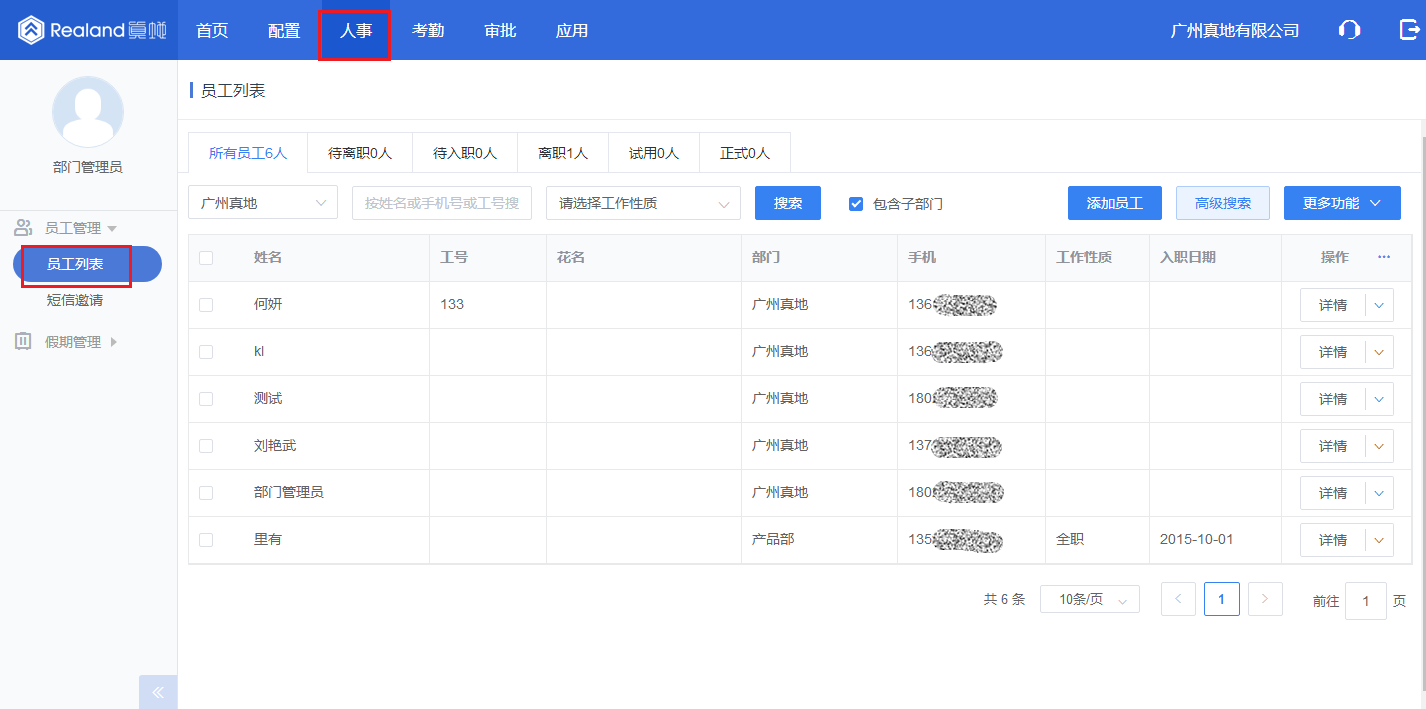Check the row checkbox for 何妍
Viewport: 1426px width, 709px height.
pyautogui.click(x=207, y=304)
